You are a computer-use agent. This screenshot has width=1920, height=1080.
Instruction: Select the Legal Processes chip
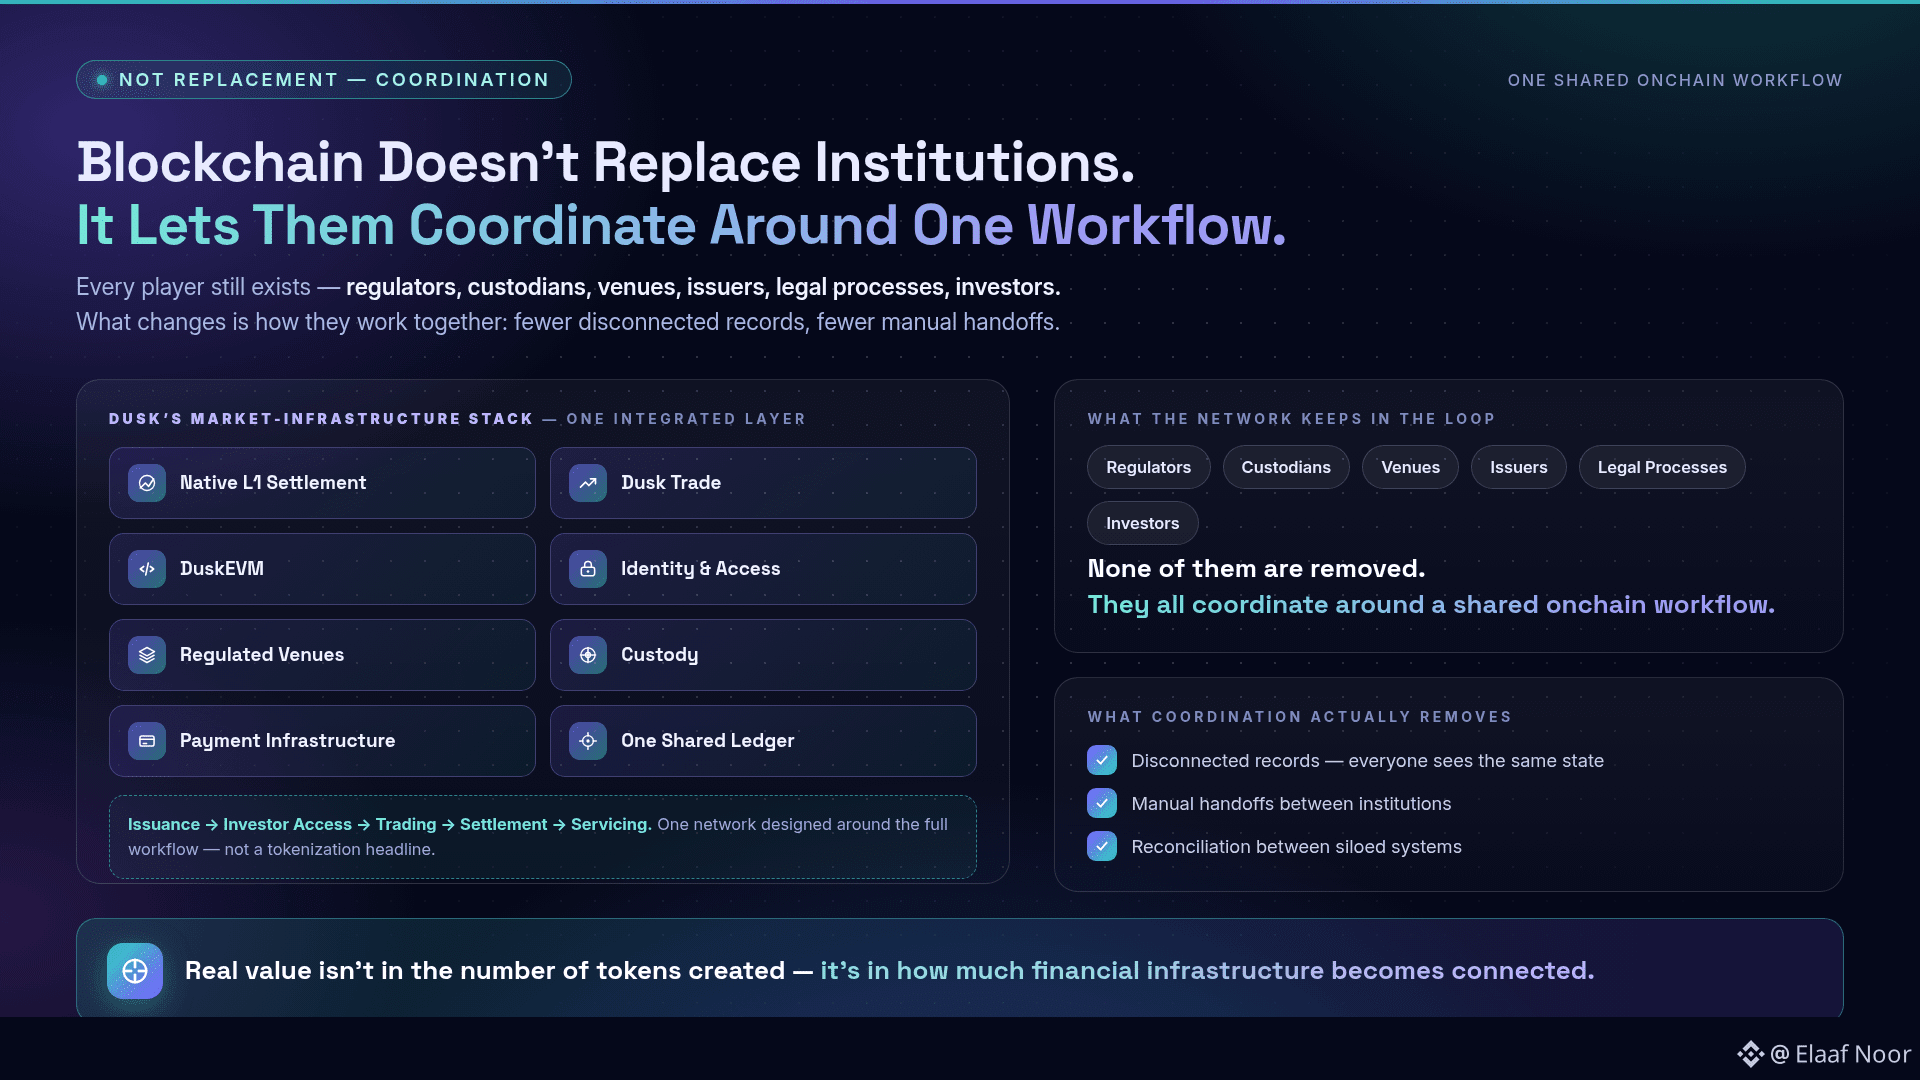coord(1662,467)
